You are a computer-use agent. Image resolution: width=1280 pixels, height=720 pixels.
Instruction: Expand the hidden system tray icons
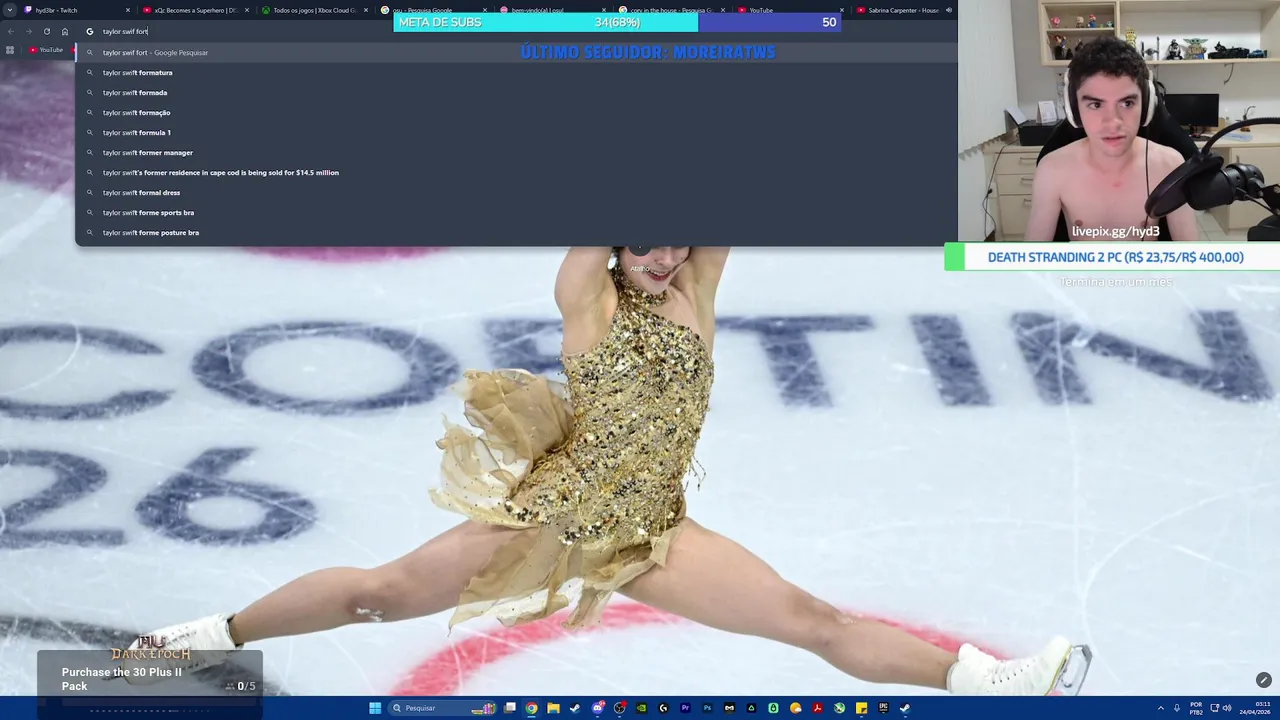(x=1161, y=708)
